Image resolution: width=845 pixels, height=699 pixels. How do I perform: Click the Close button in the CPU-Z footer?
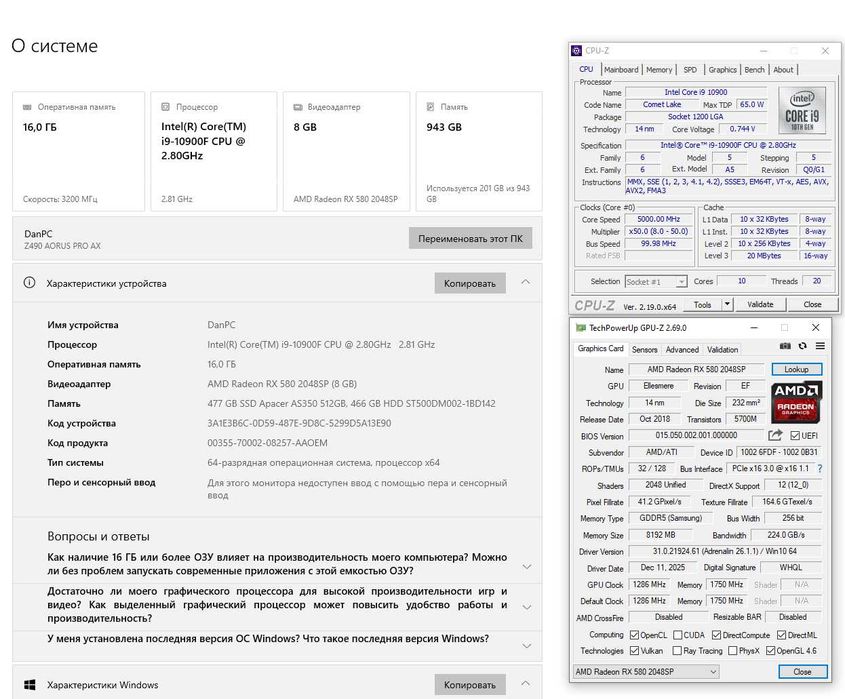pos(812,304)
